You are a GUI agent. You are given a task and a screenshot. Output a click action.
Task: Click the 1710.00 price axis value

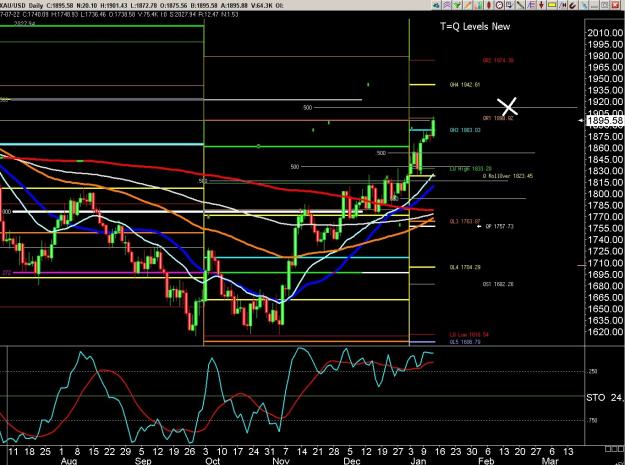[x=605, y=263]
